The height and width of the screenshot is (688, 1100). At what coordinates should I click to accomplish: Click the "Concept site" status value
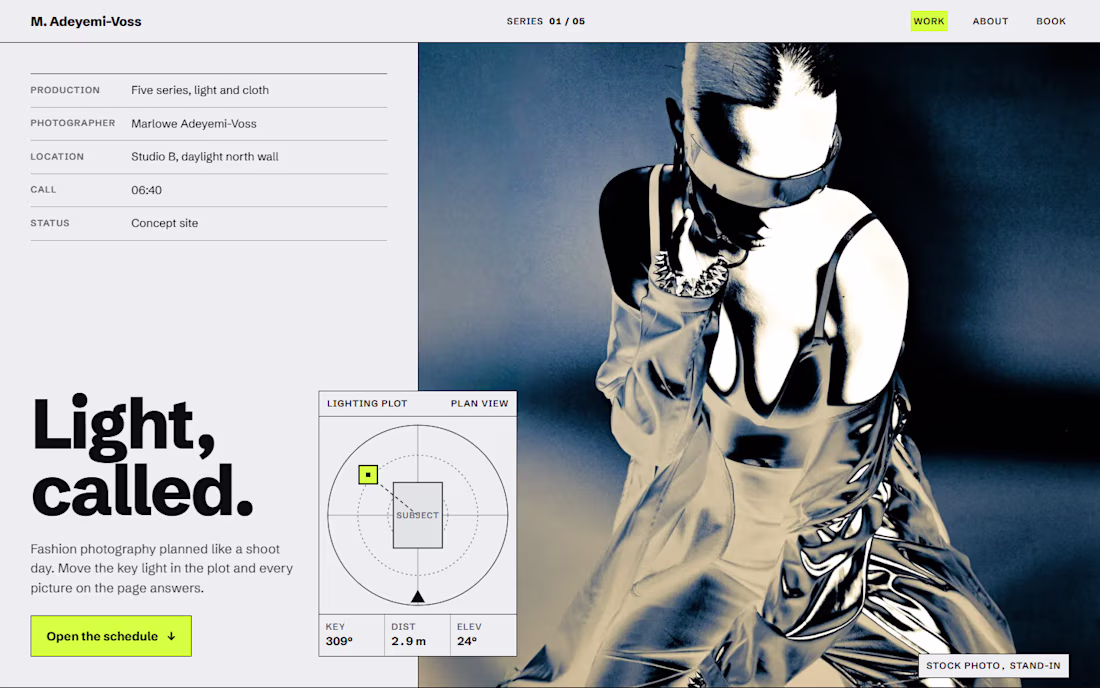(x=165, y=223)
